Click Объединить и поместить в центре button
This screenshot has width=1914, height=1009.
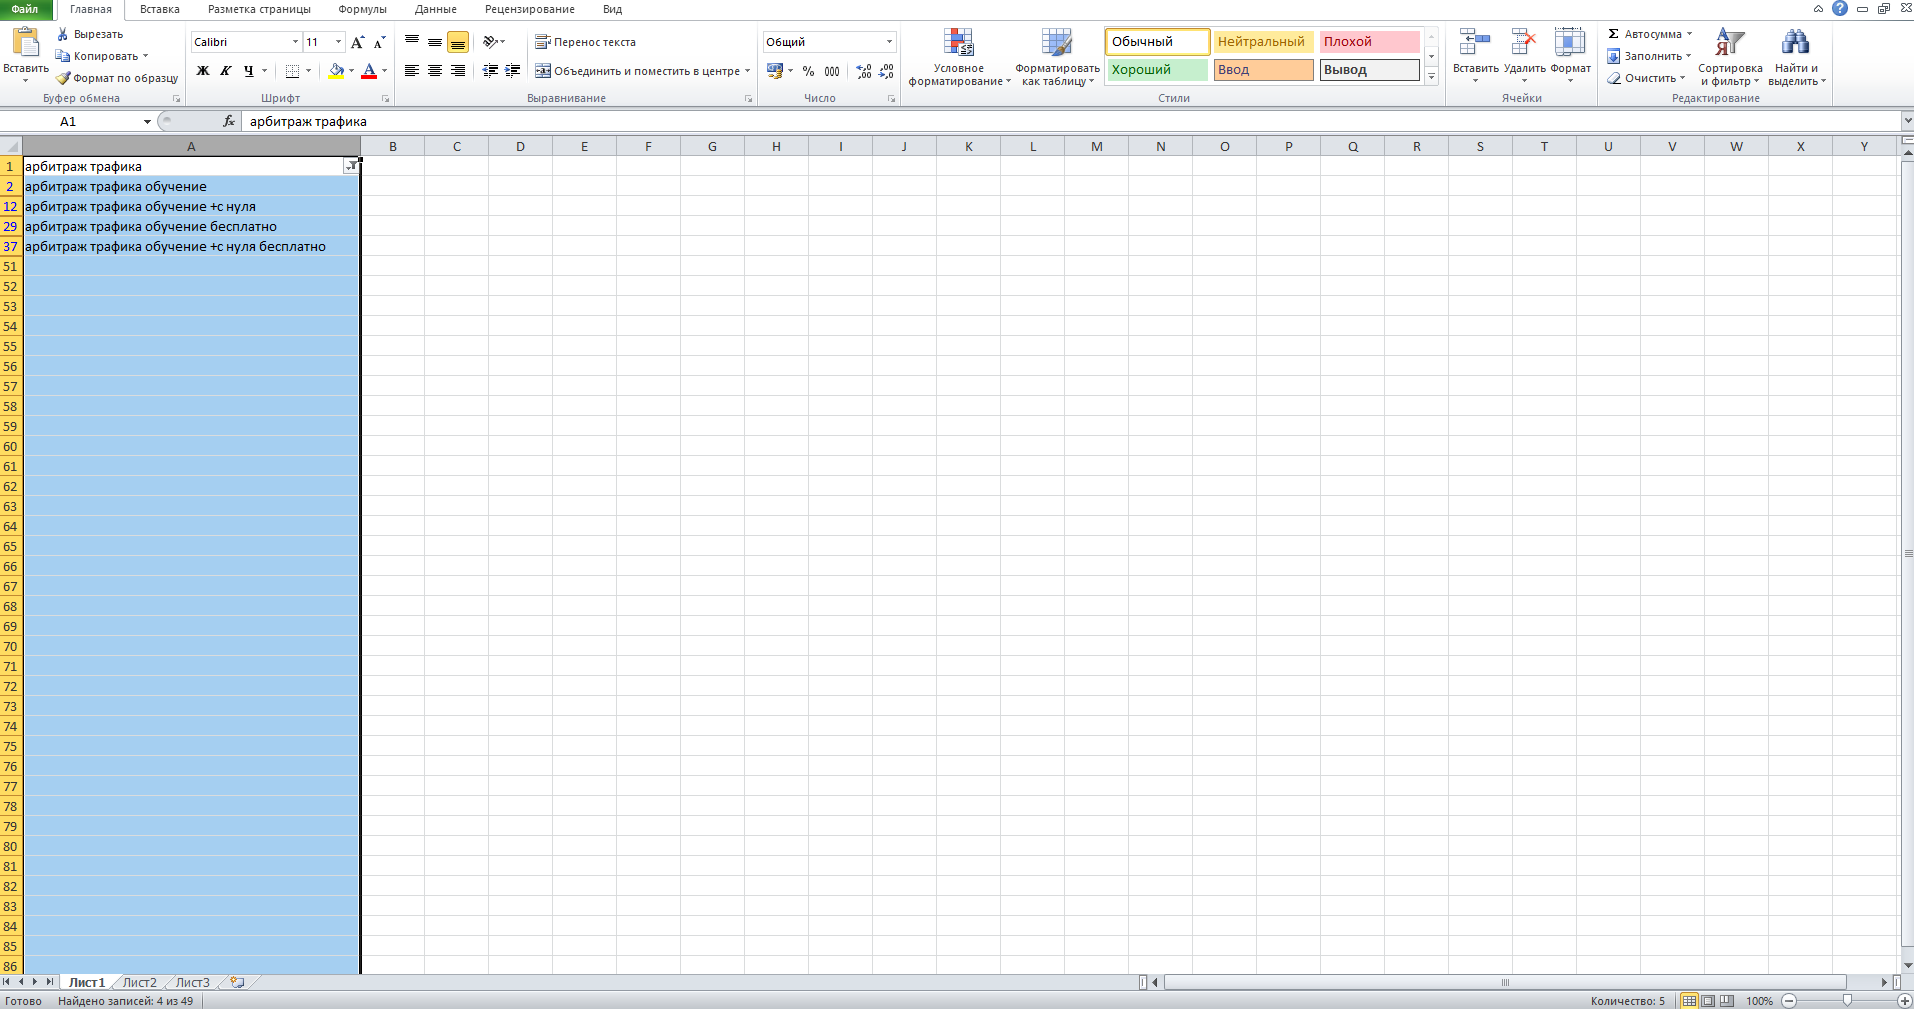pos(638,71)
